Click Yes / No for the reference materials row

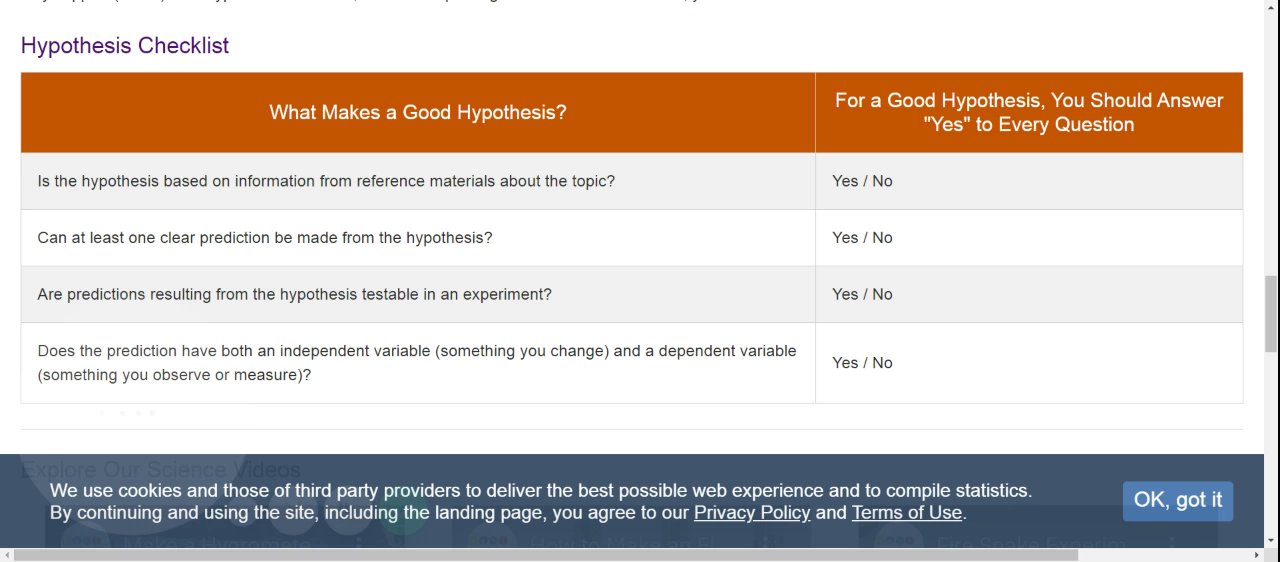[862, 181]
